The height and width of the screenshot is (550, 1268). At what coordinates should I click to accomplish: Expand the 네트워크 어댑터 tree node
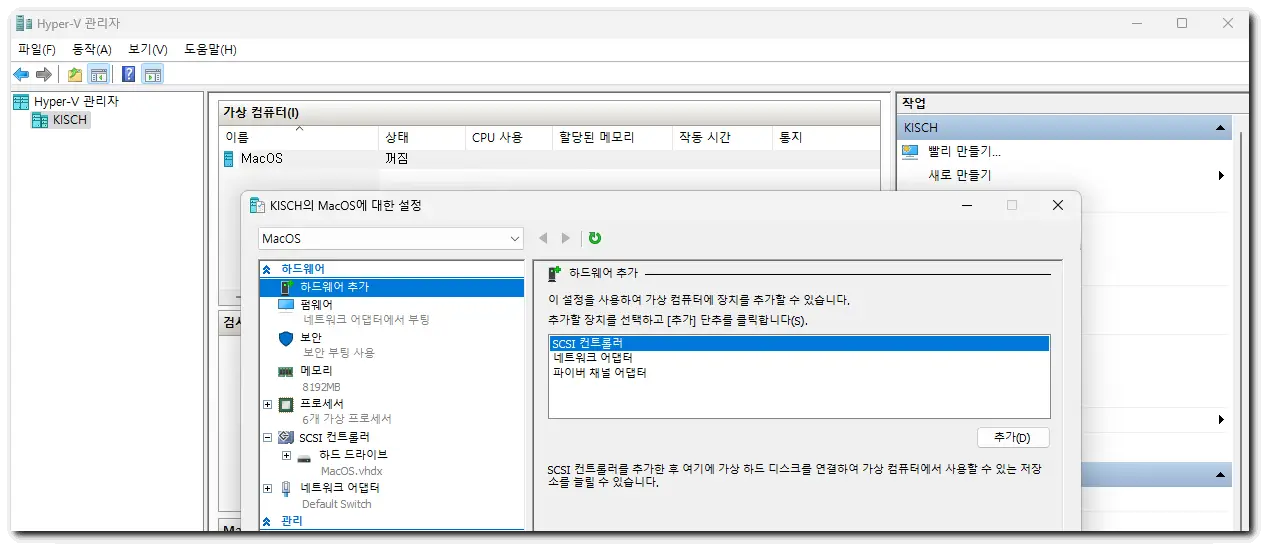pos(267,488)
